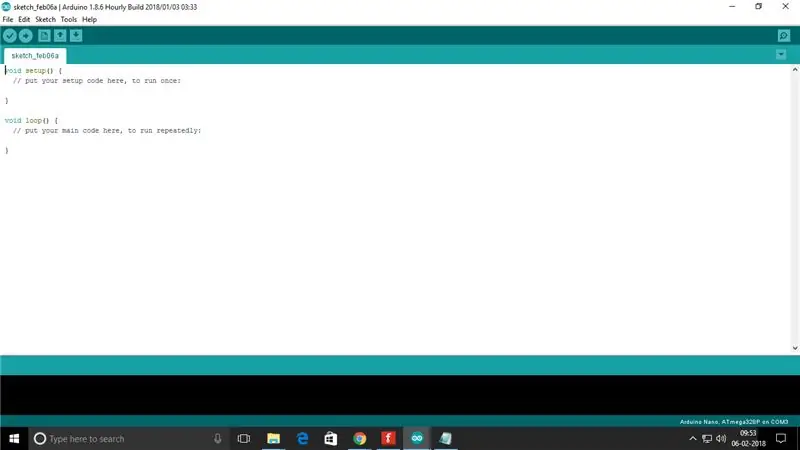Open the notepad-like taskbar app icon

pyautogui.click(x=445, y=438)
